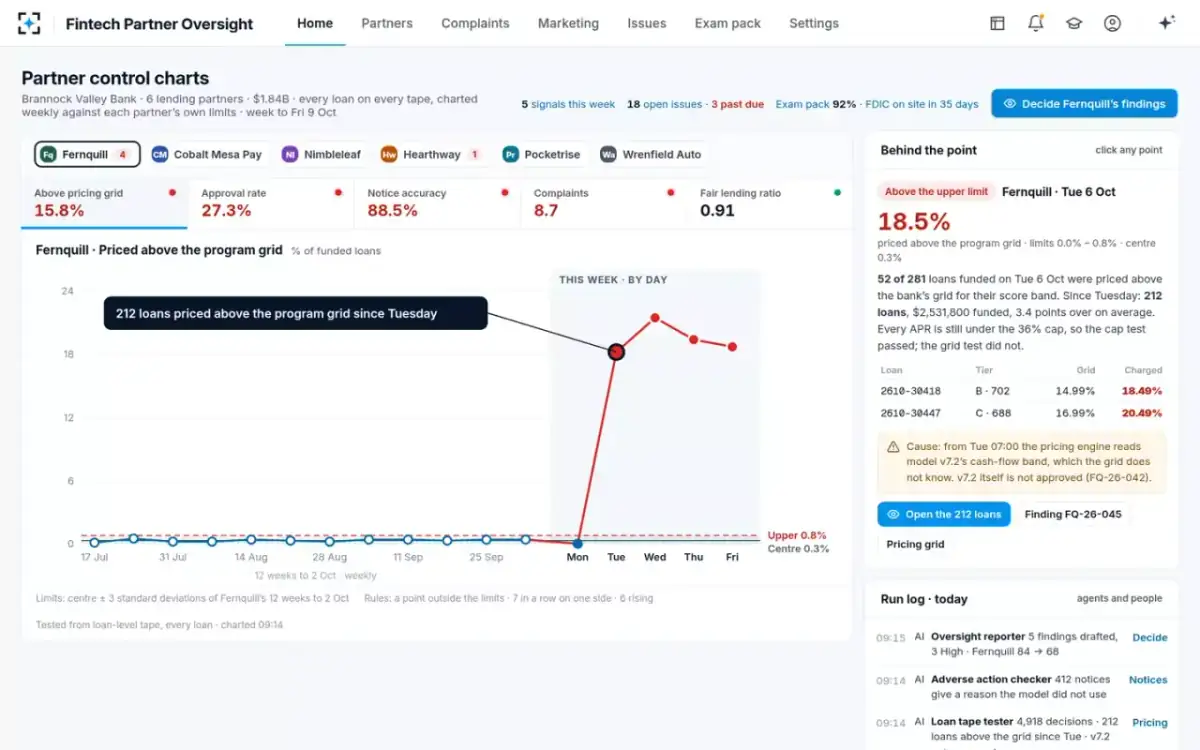Open Finding FQ-26-045
The width and height of the screenshot is (1200, 750).
(x=1073, y=514)
